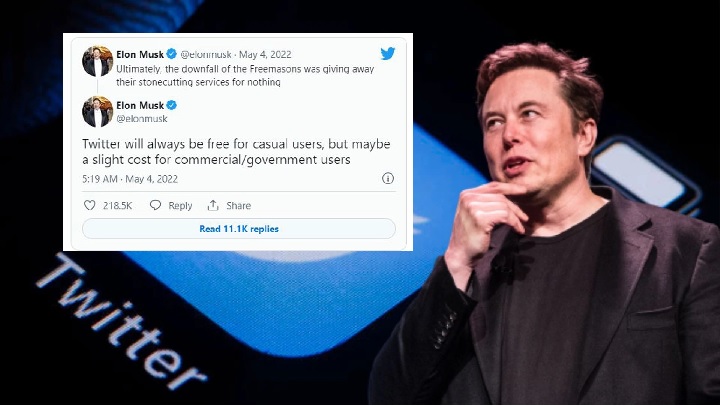Open the top tweet's profile avatar
The width and height of the screenshot is (720, 406).
point(97,61)
